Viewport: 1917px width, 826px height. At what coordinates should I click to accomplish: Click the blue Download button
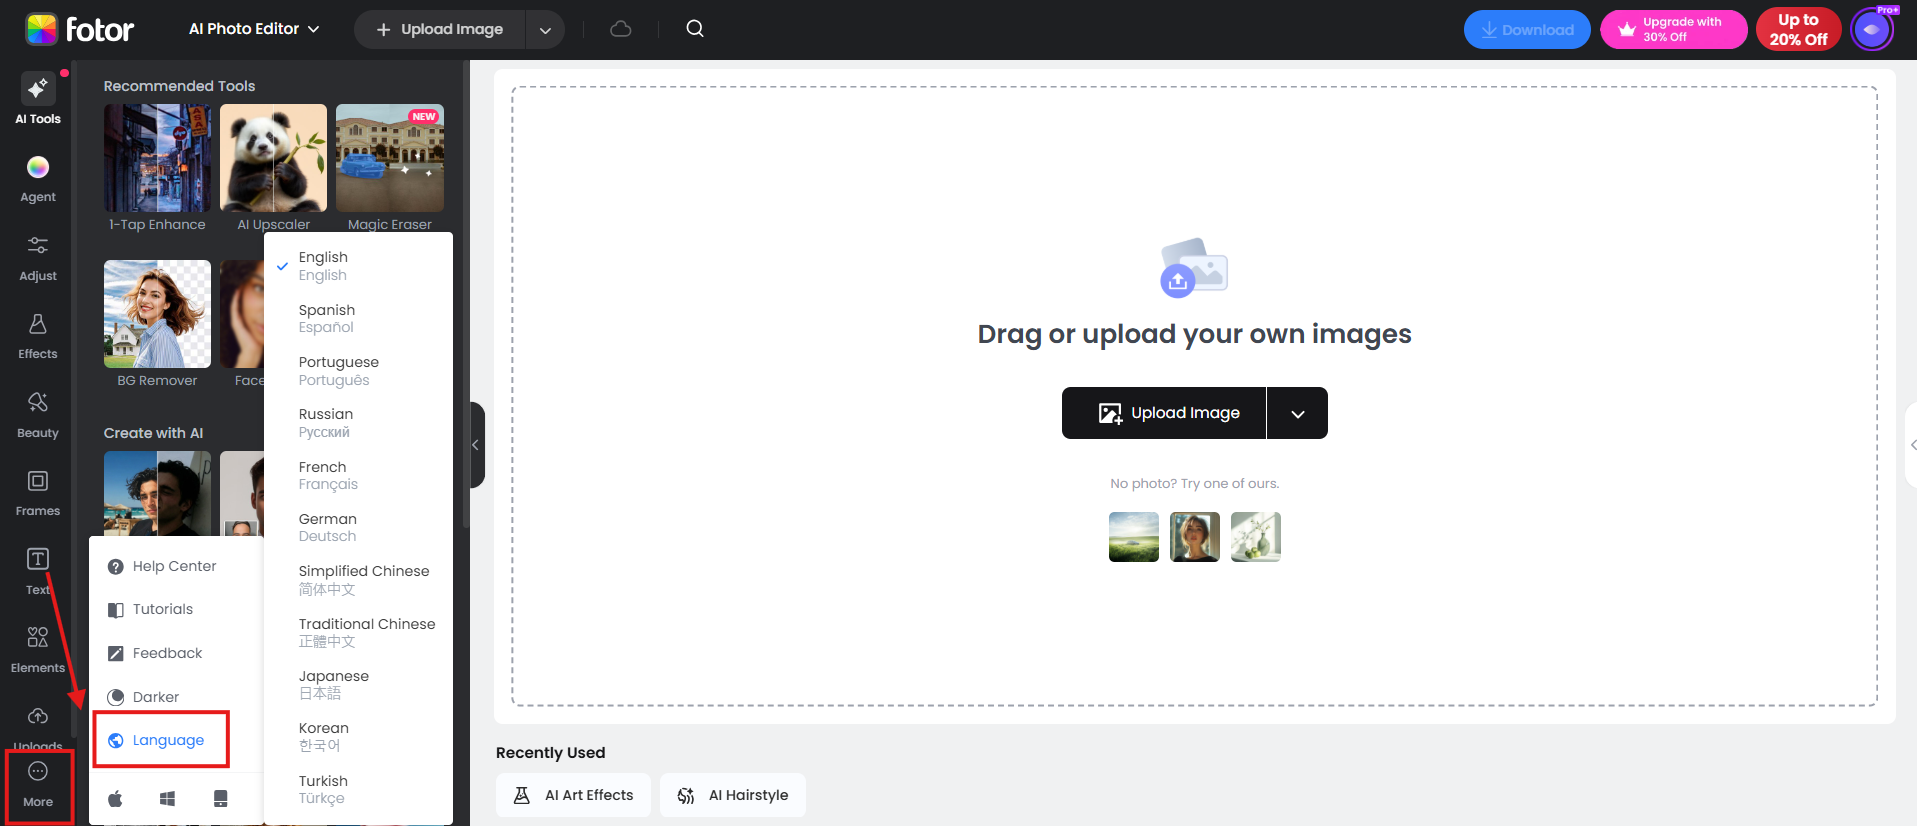[1527, 30]
